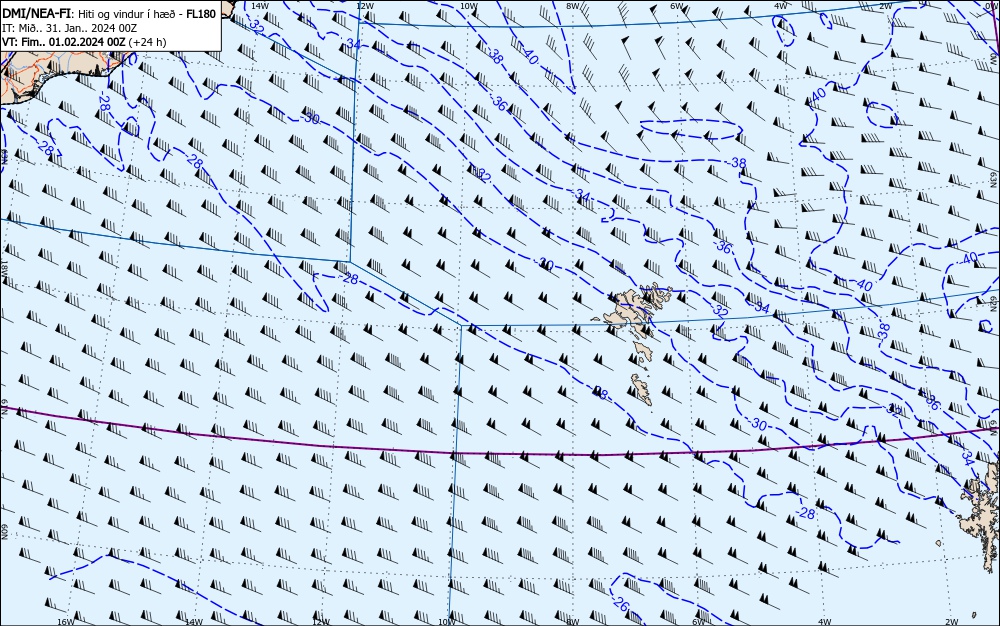The width and height of the screenshot is (1000, 626).
Task: Click the 'DMI/NEA-FI: Hiti og vindur í hæð - FL180' title
Action: 109,14
